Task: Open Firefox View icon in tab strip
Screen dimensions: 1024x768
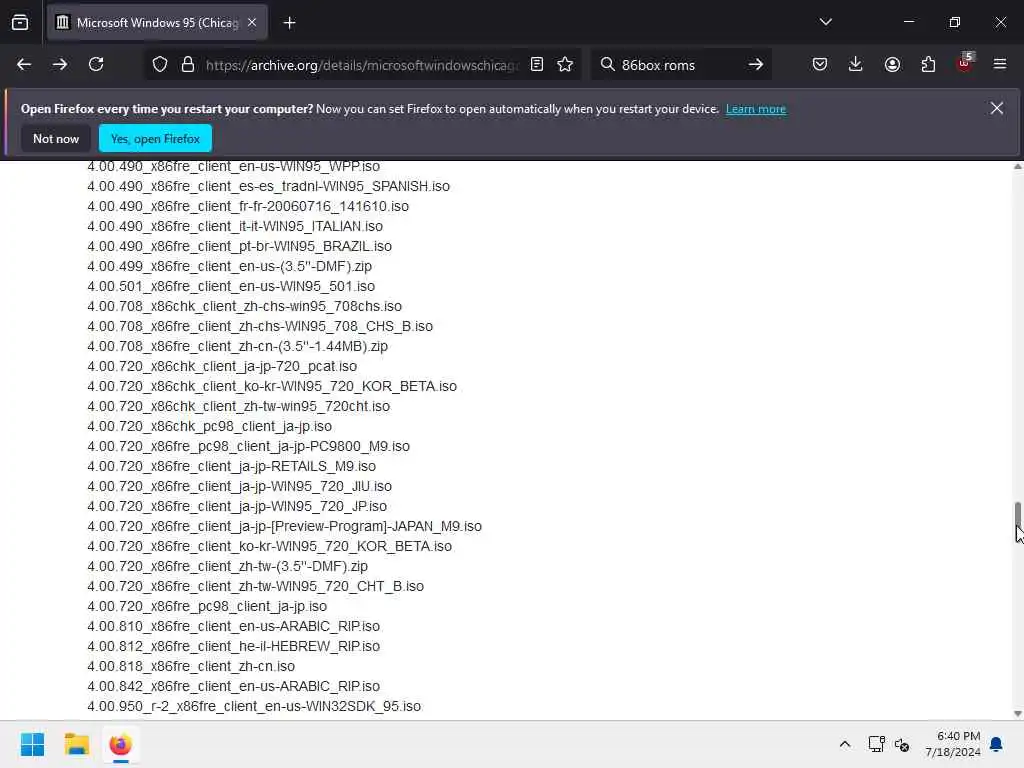Action: click(x=20, y=23)
